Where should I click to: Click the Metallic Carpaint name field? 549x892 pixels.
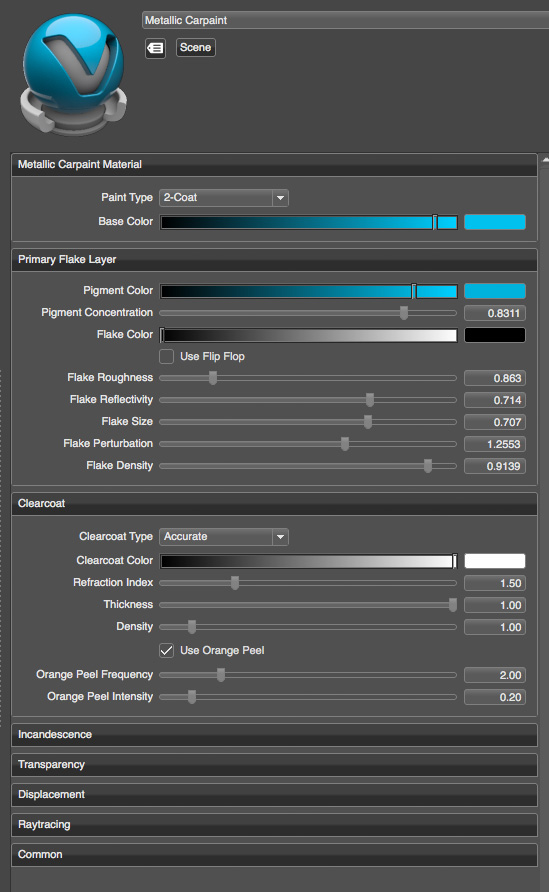pos(345,20)
